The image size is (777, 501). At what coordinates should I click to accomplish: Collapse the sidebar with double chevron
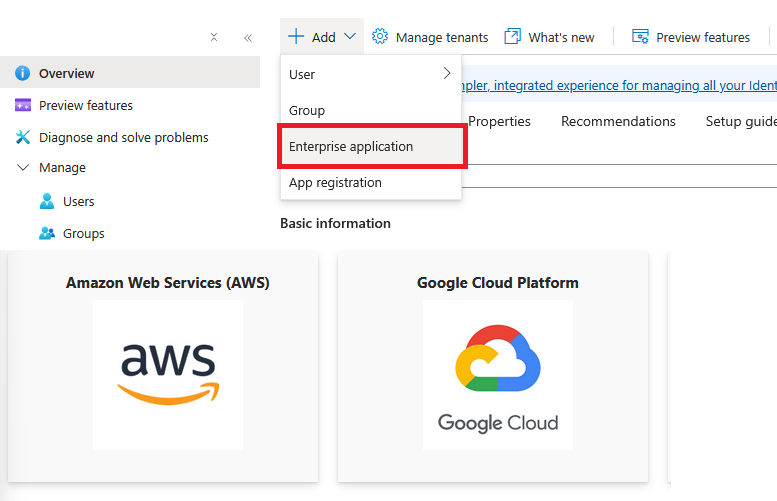[248, 37]
